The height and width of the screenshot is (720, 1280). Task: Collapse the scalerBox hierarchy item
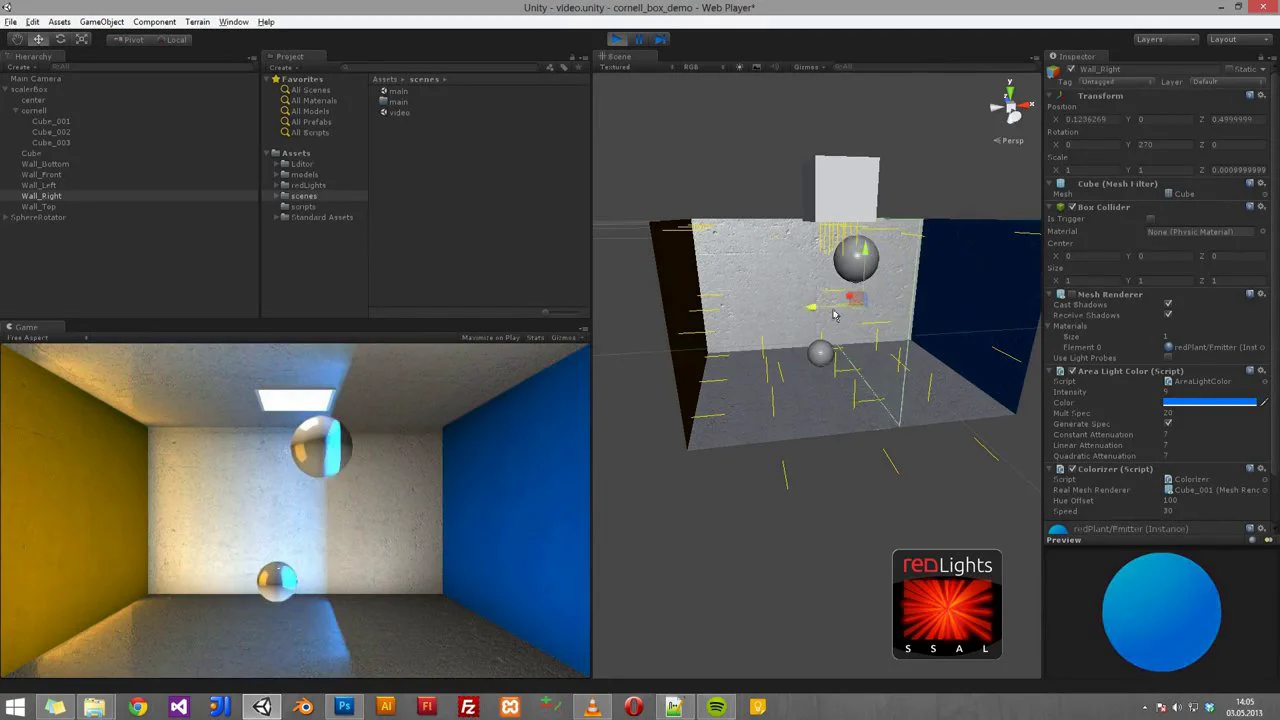[6, 90]
